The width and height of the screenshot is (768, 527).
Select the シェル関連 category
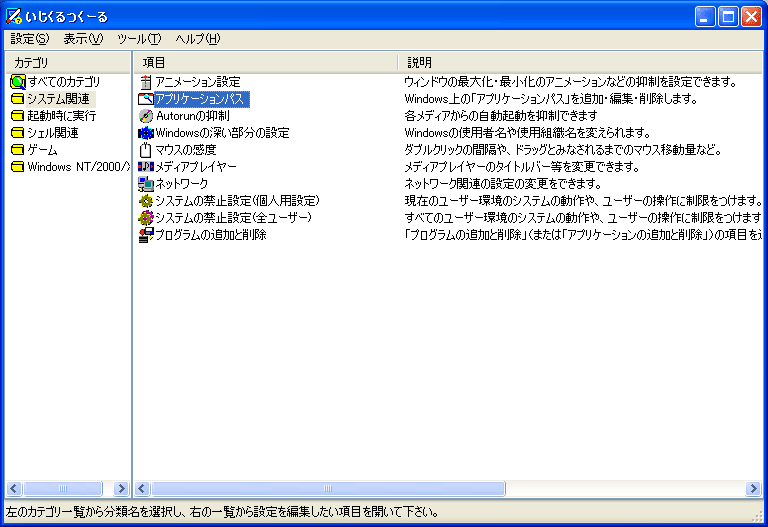click(x=53, y=133)
